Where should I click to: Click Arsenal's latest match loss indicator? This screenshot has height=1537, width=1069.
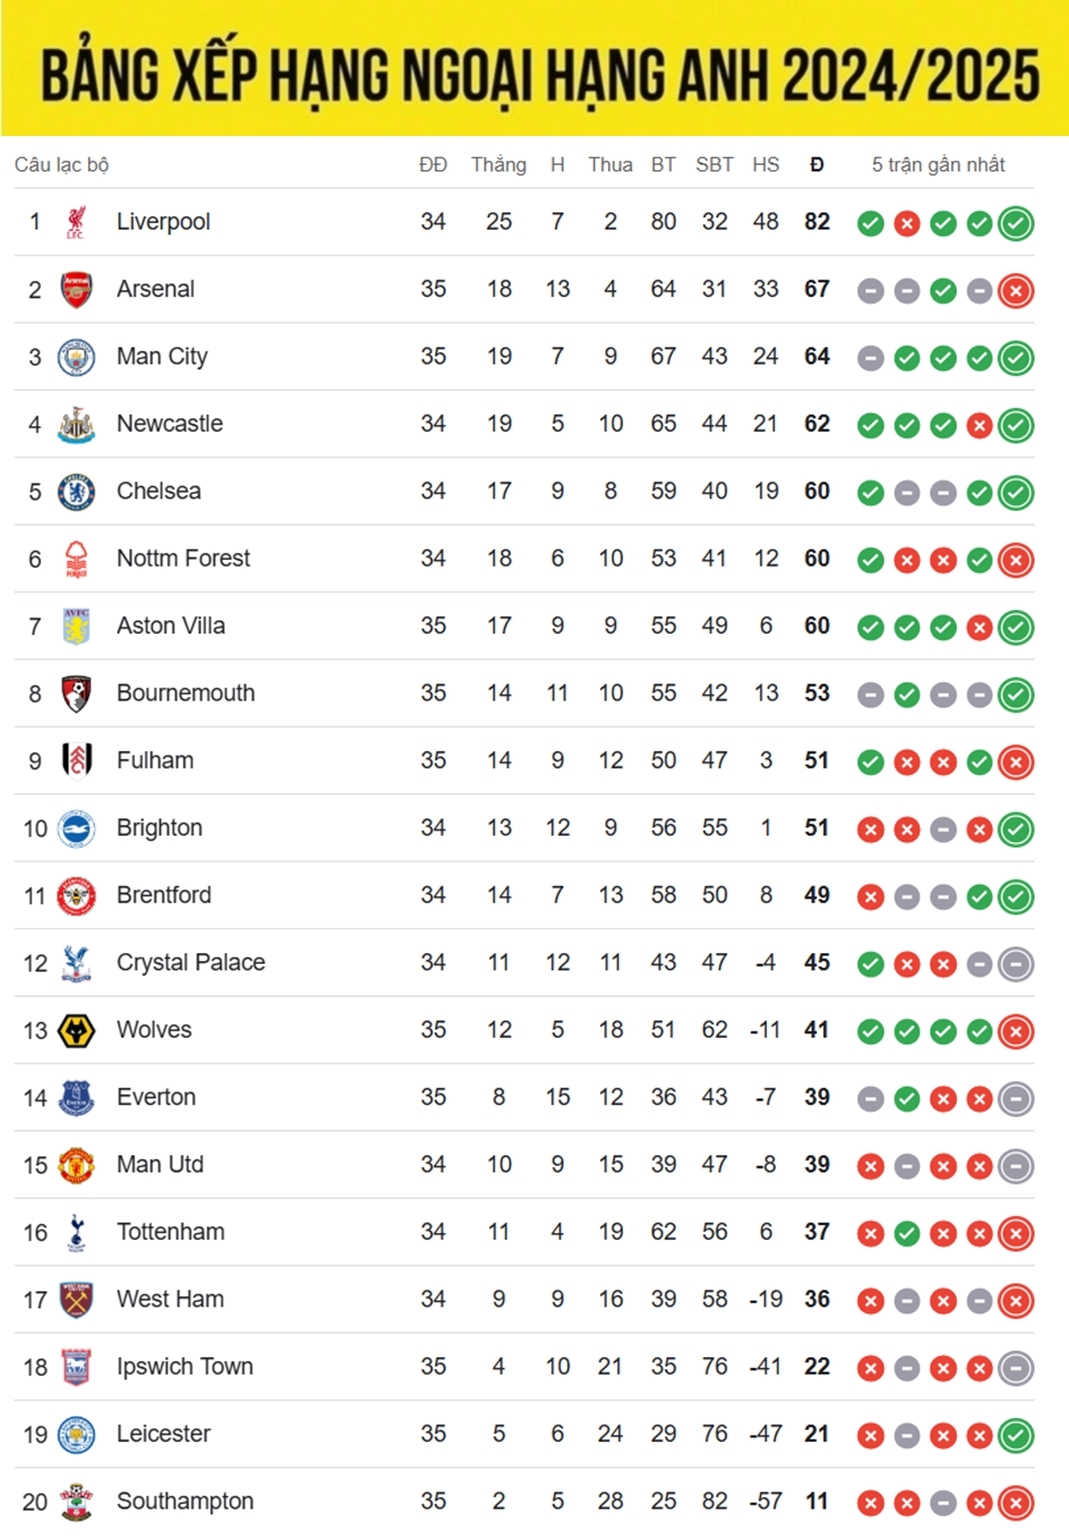[1016, 291]
